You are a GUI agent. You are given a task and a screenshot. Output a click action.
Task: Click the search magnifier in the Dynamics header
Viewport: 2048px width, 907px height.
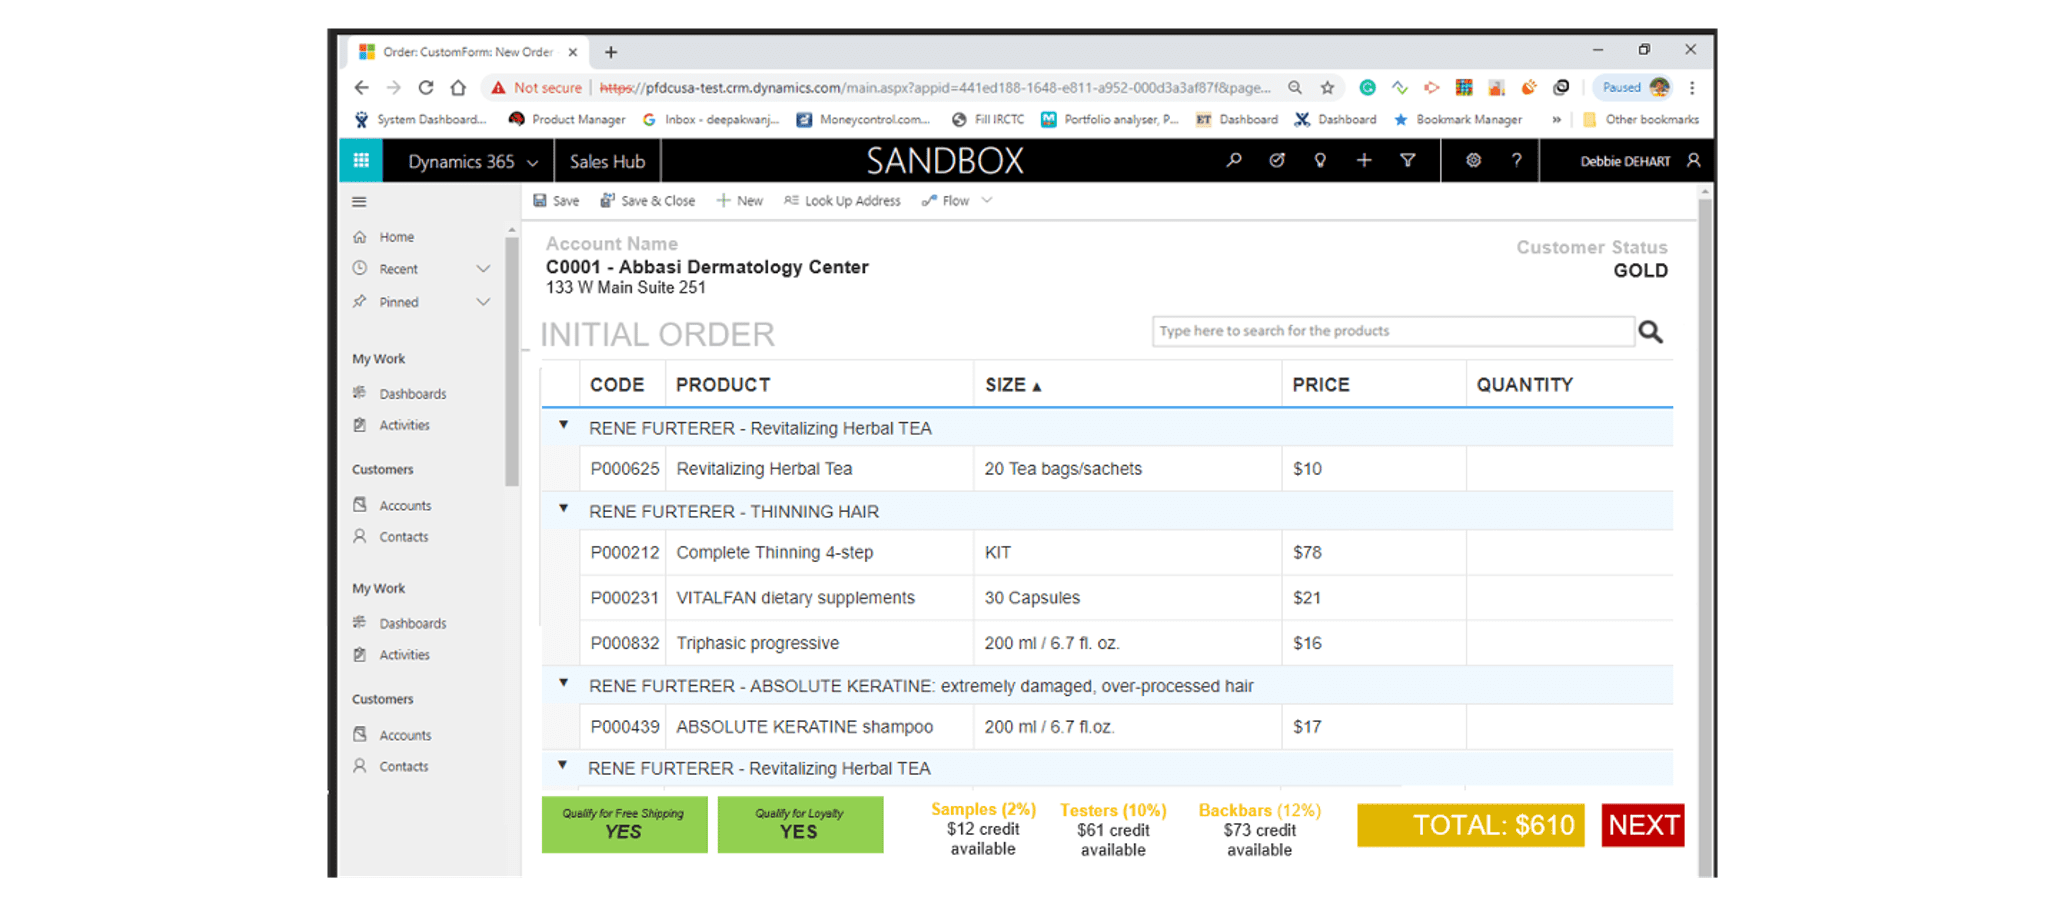point(1234,160)
